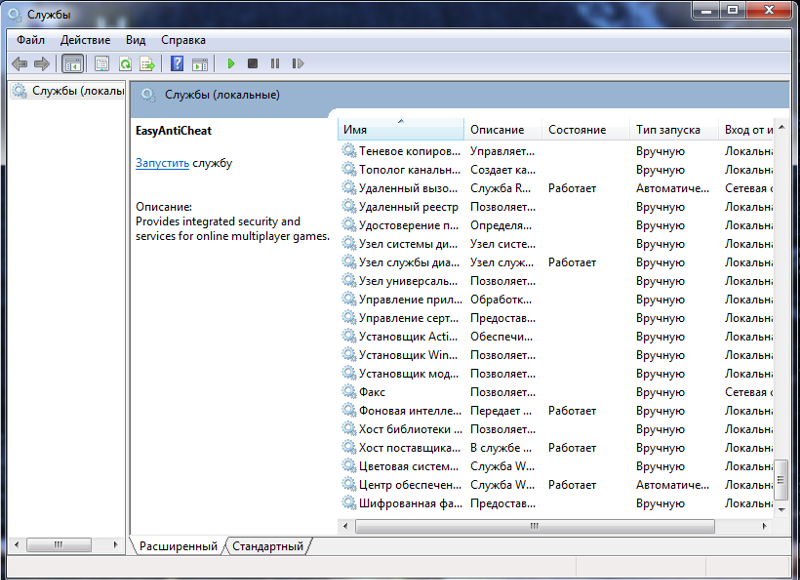This screenshot has height=580, width=800.
Task: Select the Хост поставщика service name
Action: pyautogui.click(x=409, y=448)
